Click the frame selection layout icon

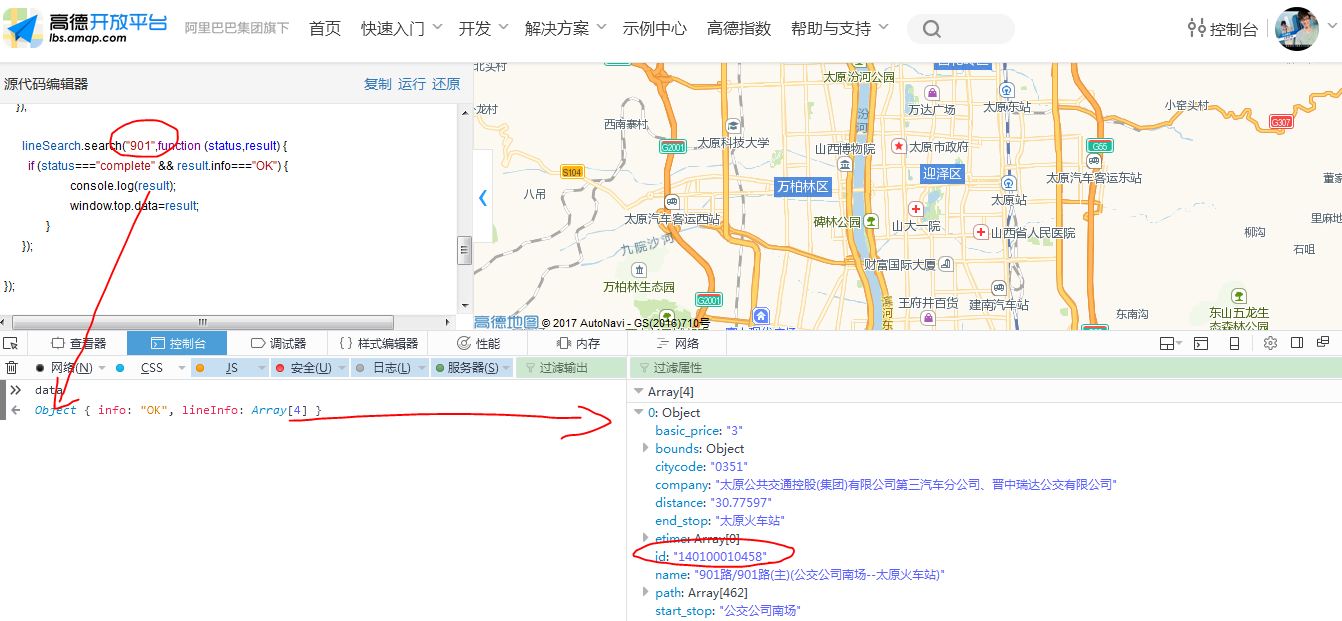(x=1169, y=343)
